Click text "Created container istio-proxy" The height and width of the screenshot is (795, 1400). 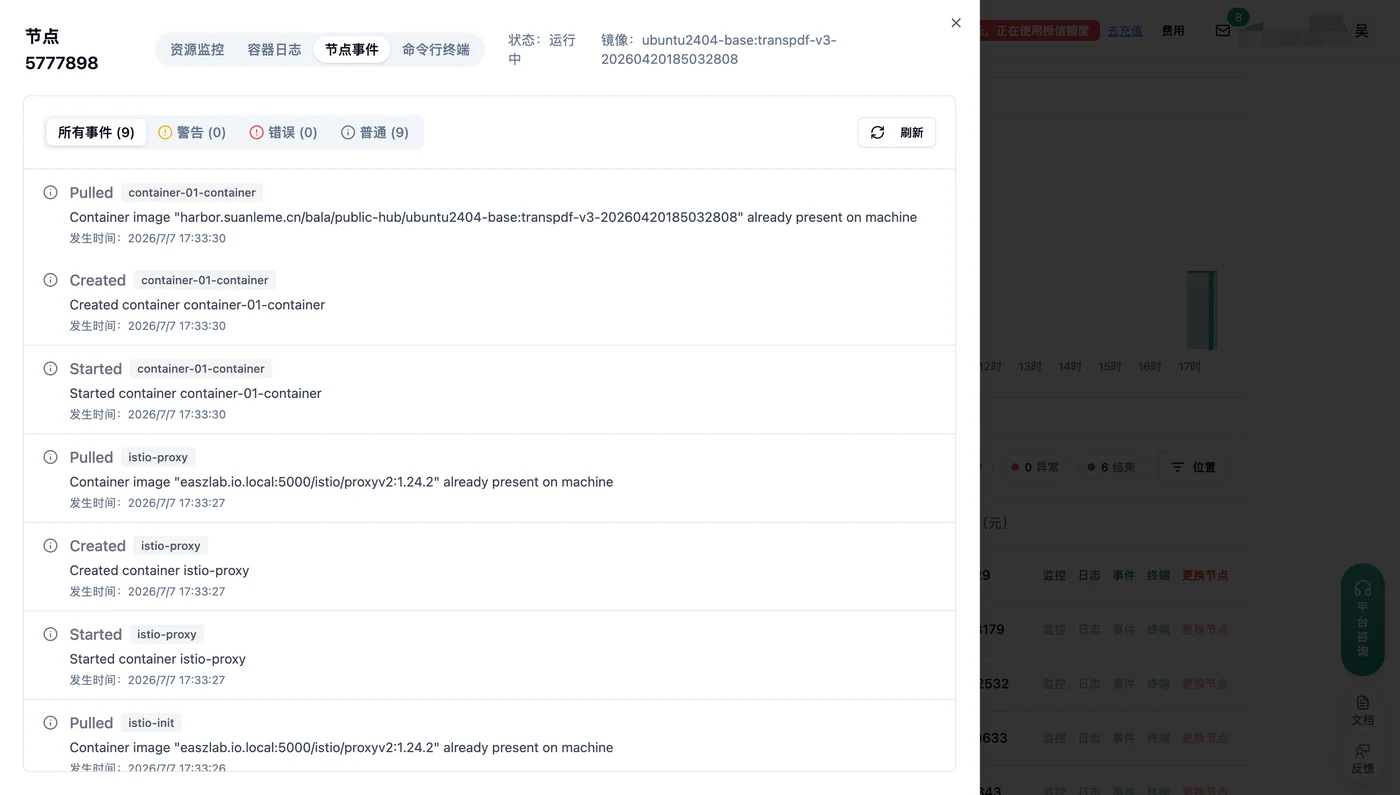click(159, 570)
